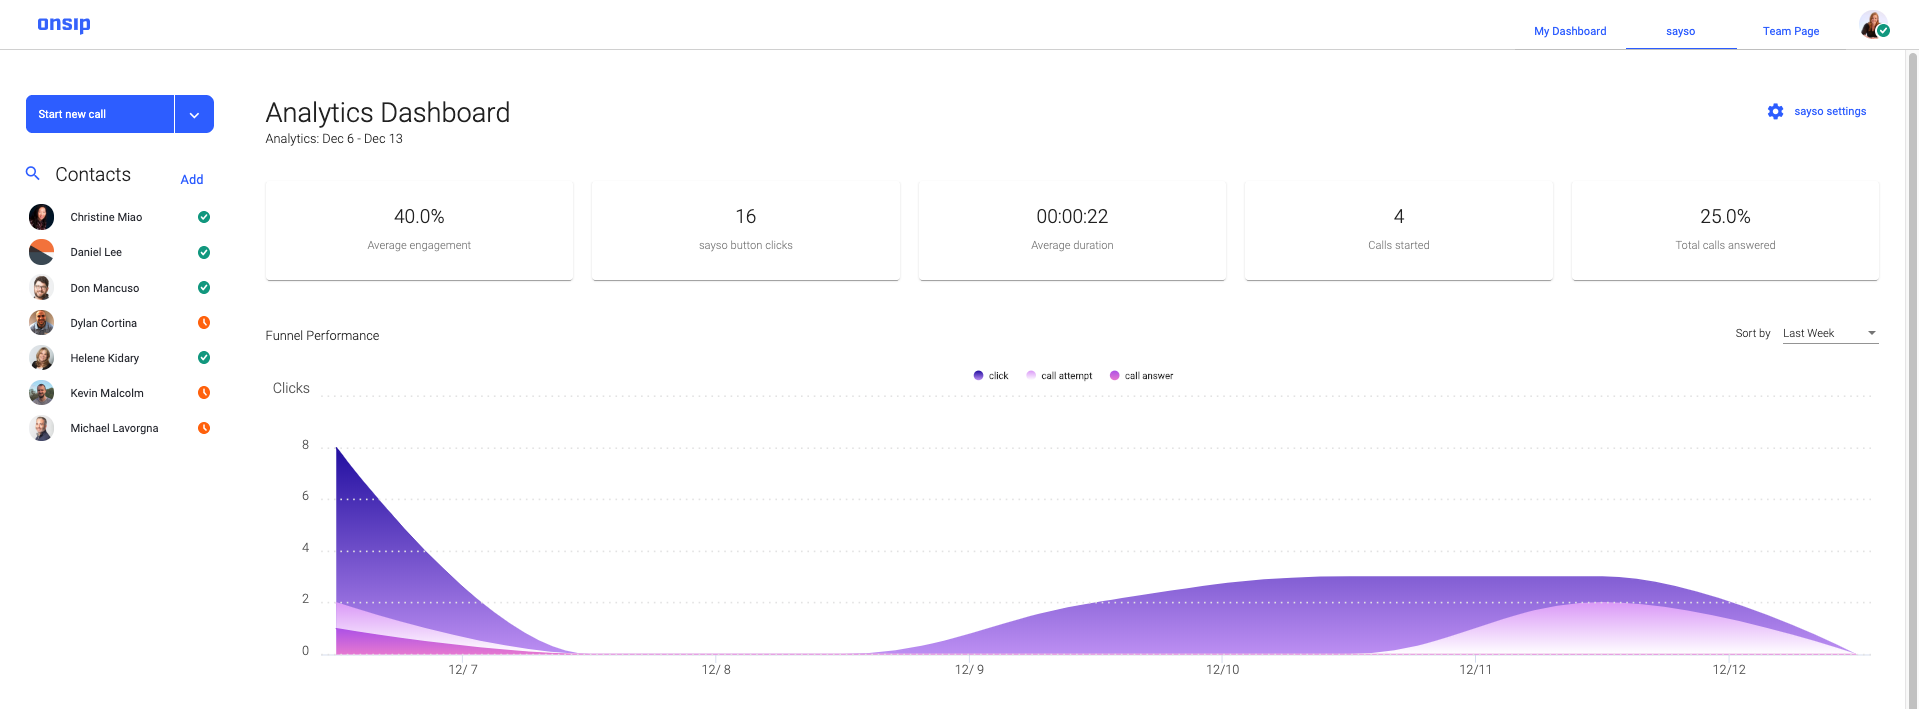The image size is (1919, 709).
Task: Click Kevin Malcolm's away status icon
Action: [204, 393]
